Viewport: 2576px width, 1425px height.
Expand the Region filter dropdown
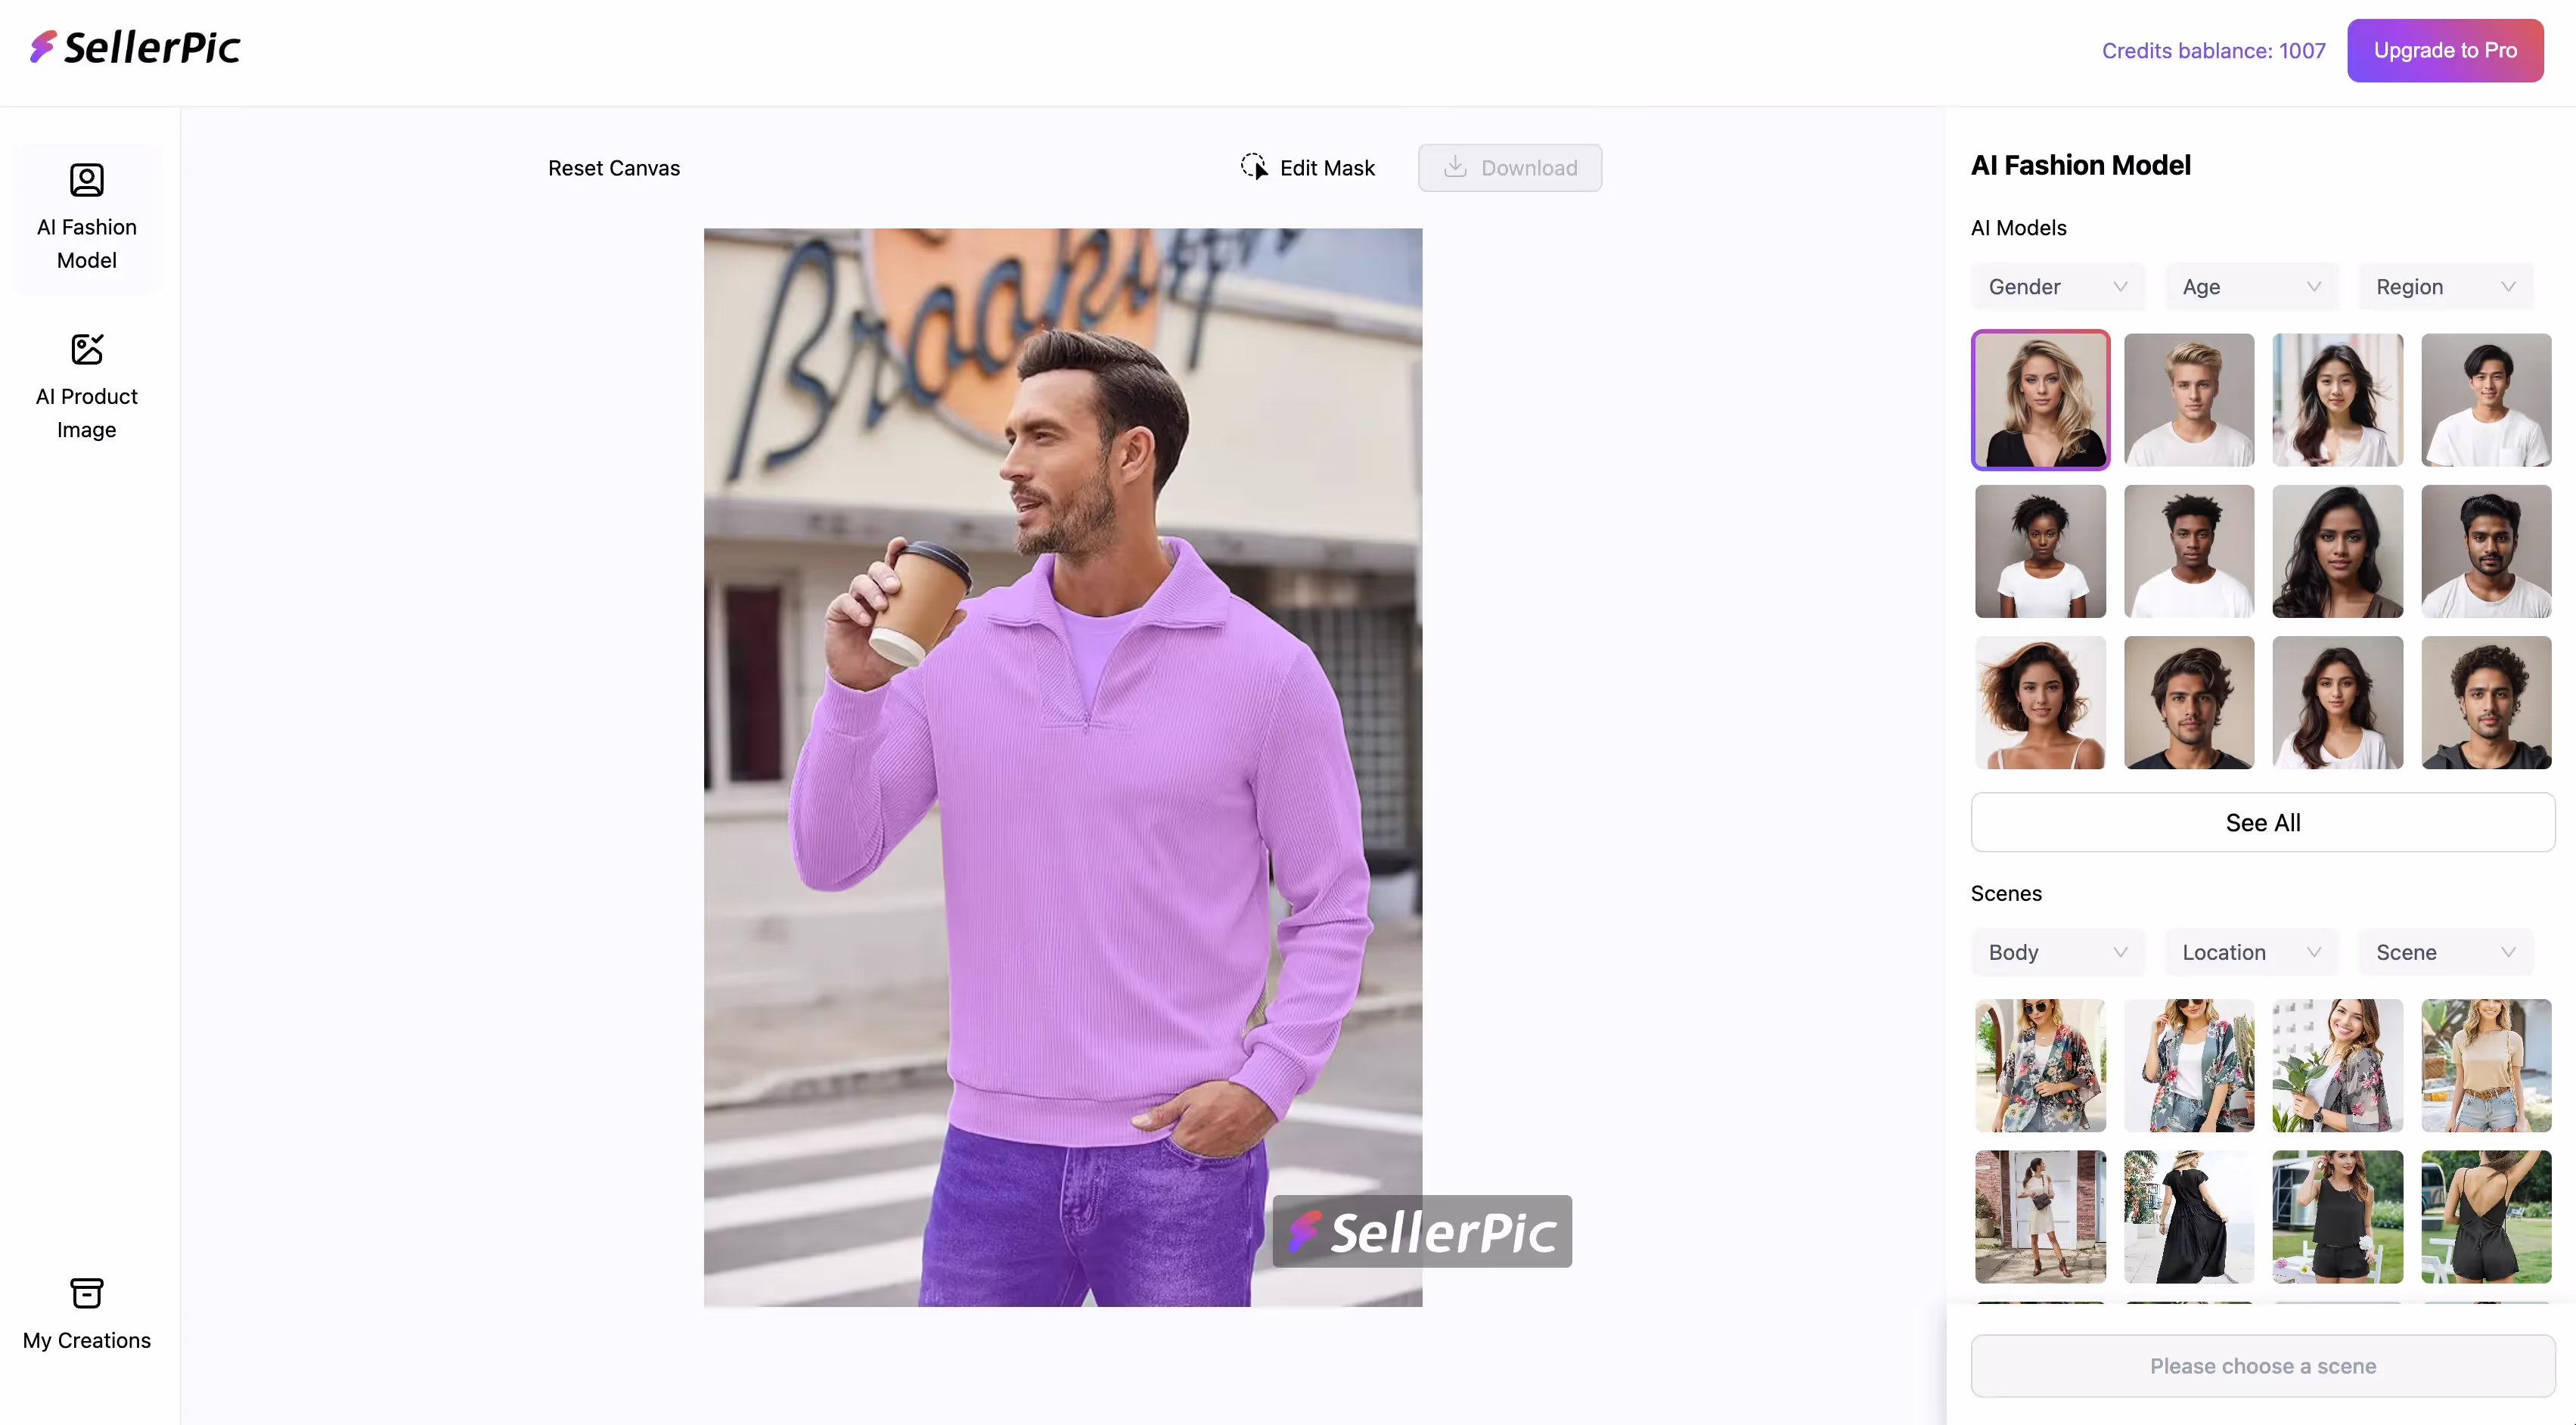tap(2445, 287)
